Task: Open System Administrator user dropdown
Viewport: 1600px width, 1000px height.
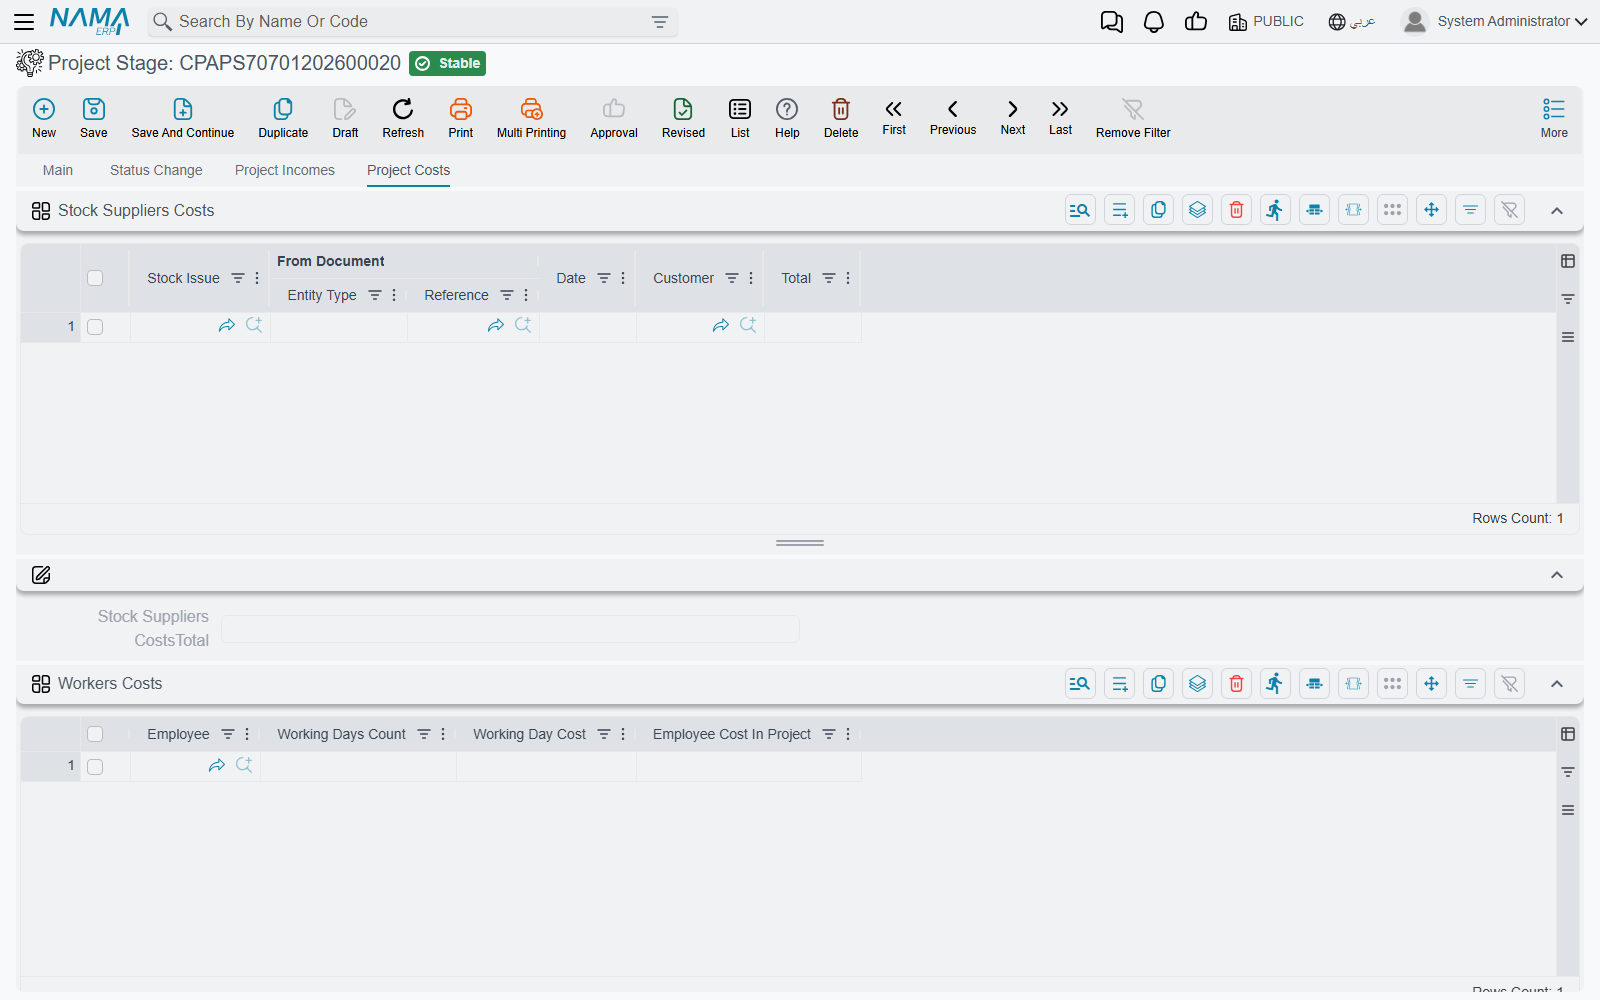Action: 1495,21
